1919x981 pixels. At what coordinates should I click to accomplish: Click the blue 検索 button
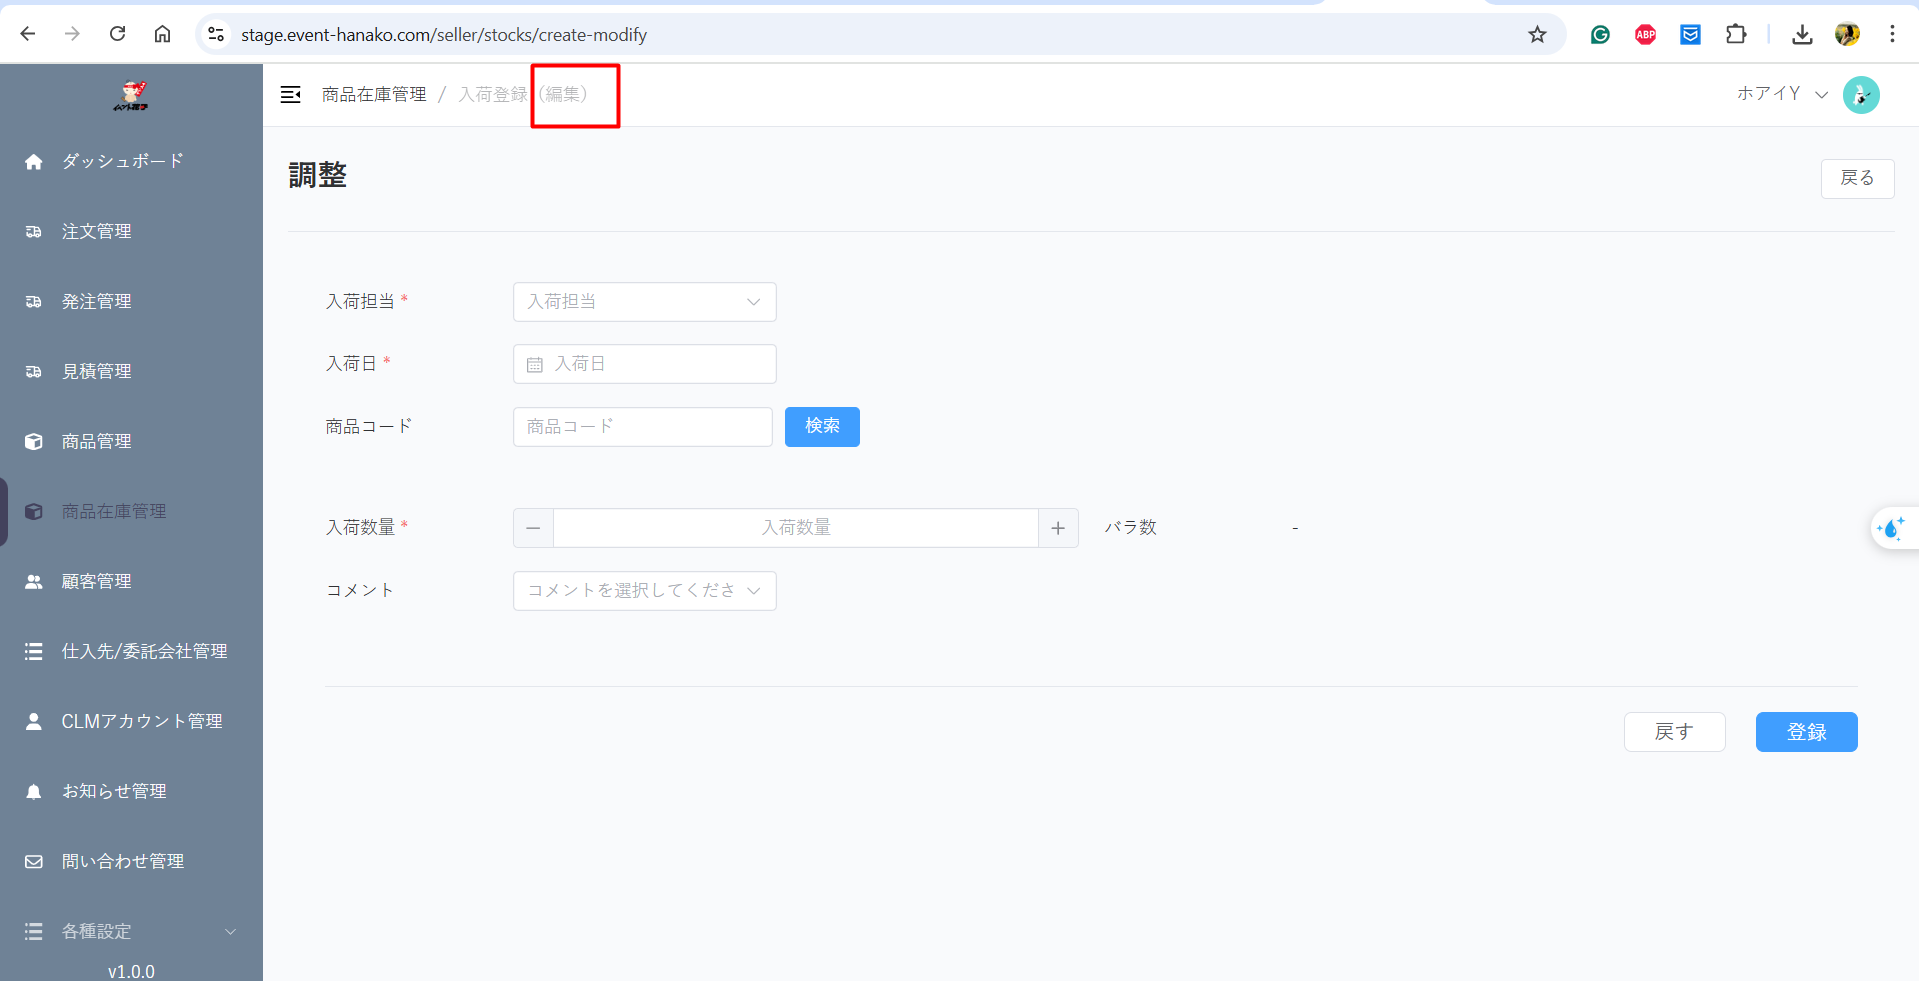tap(821, 427)
